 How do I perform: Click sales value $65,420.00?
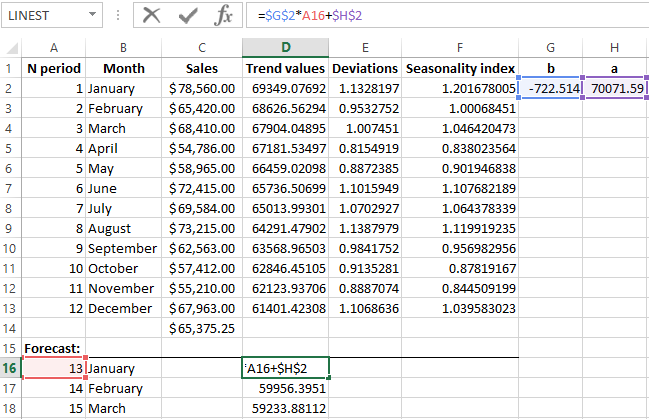[x=202, y=108]
